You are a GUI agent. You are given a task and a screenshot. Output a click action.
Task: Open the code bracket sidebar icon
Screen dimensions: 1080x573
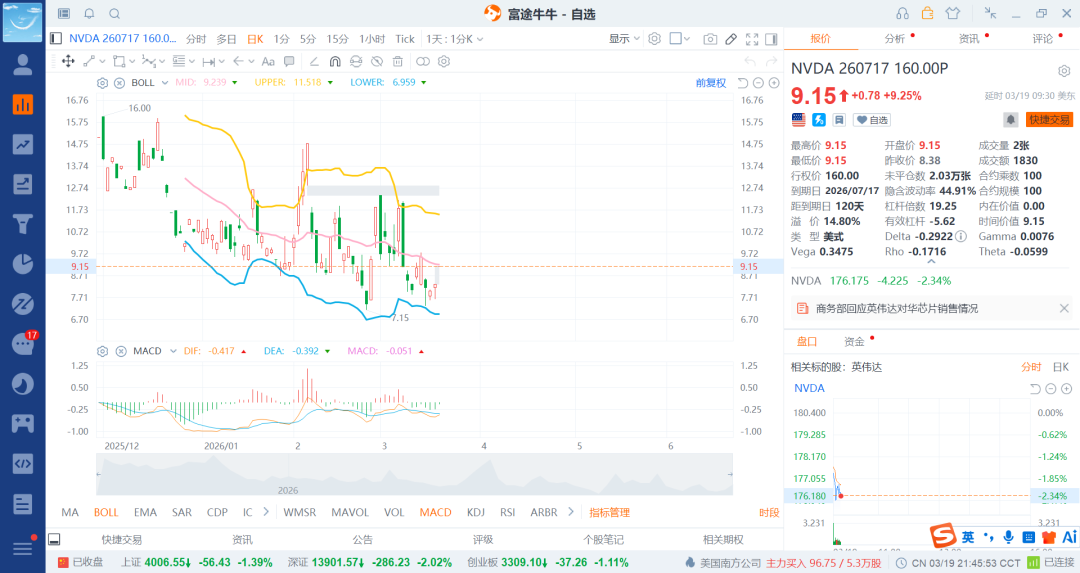(23, 463)
